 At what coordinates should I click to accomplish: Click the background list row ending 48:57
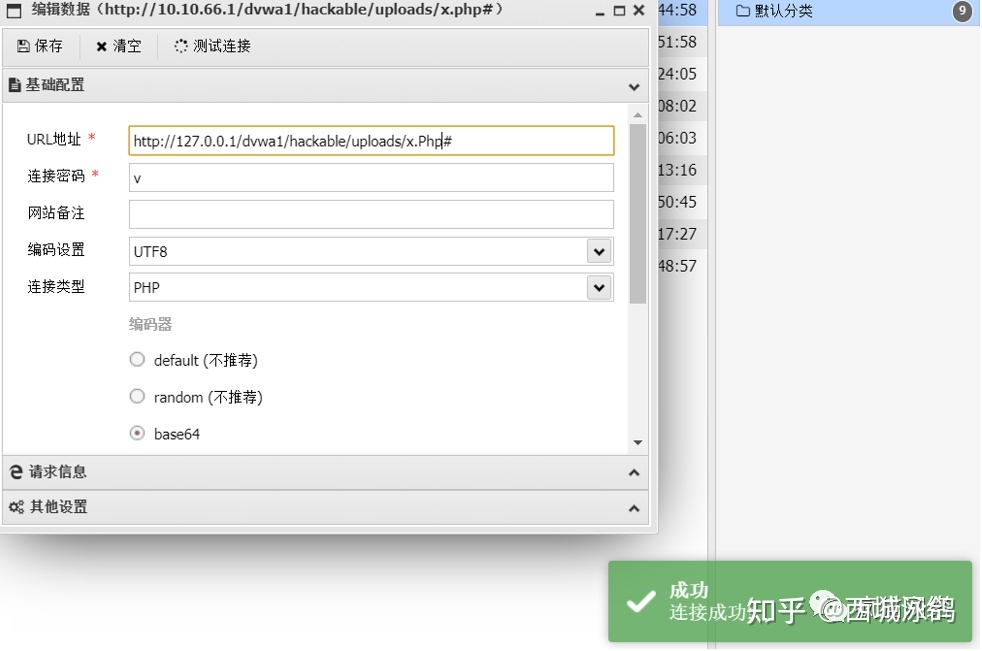tap(682, 266)
